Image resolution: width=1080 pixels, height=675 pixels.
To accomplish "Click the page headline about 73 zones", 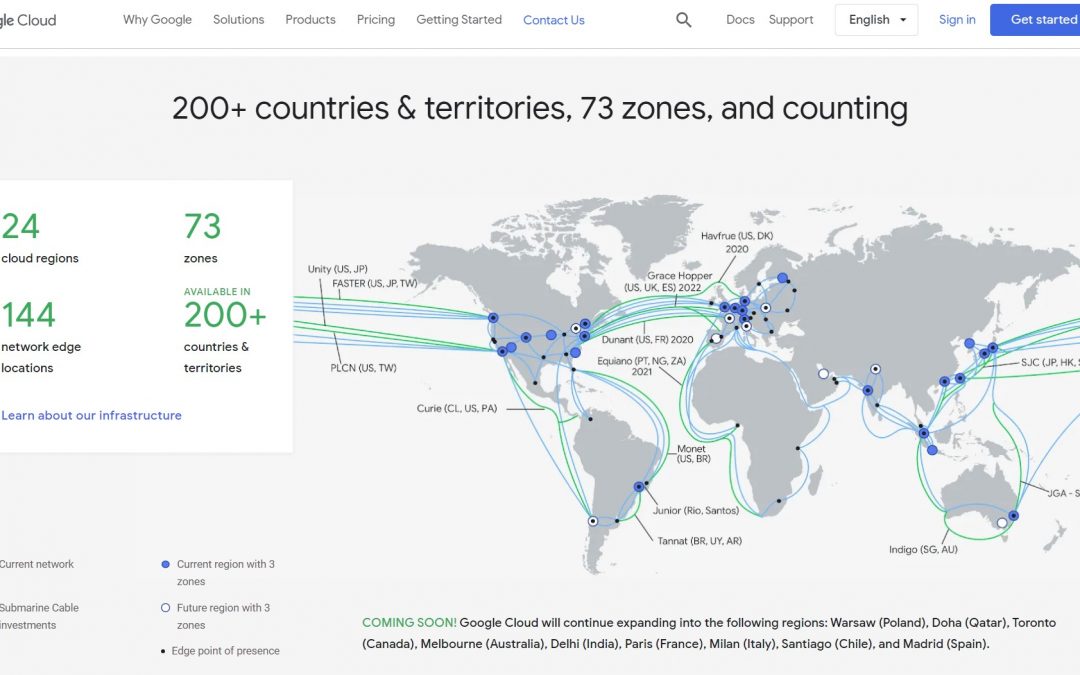I will click(x=540, y=108).
